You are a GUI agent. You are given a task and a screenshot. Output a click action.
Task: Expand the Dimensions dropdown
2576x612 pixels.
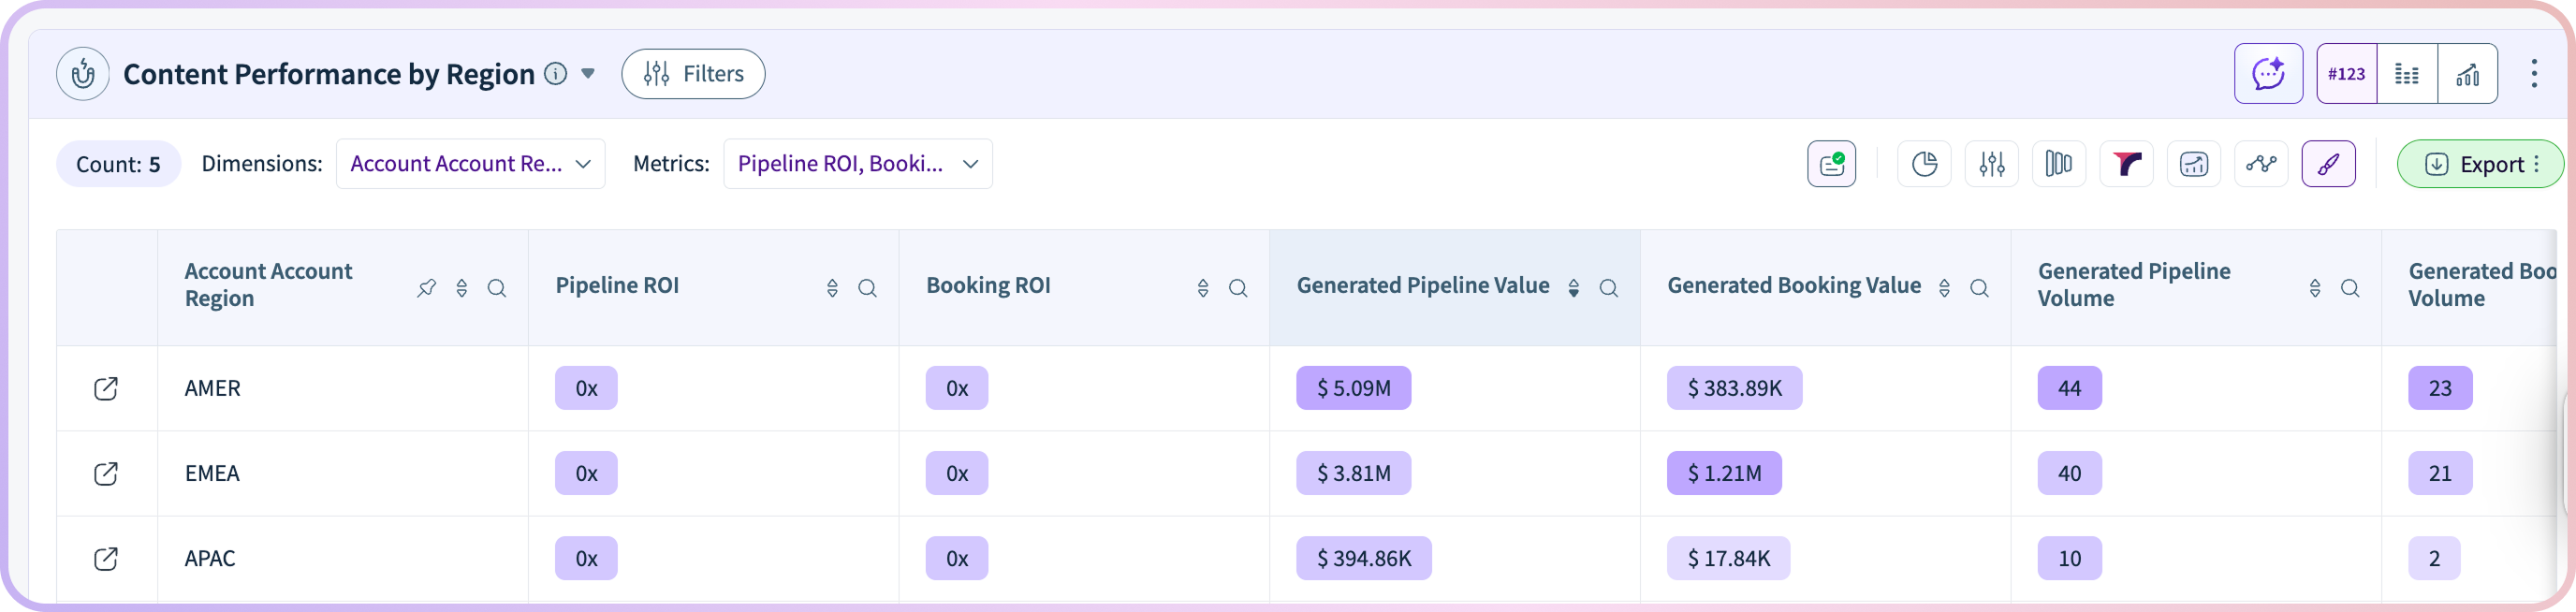tap(470, 164)
